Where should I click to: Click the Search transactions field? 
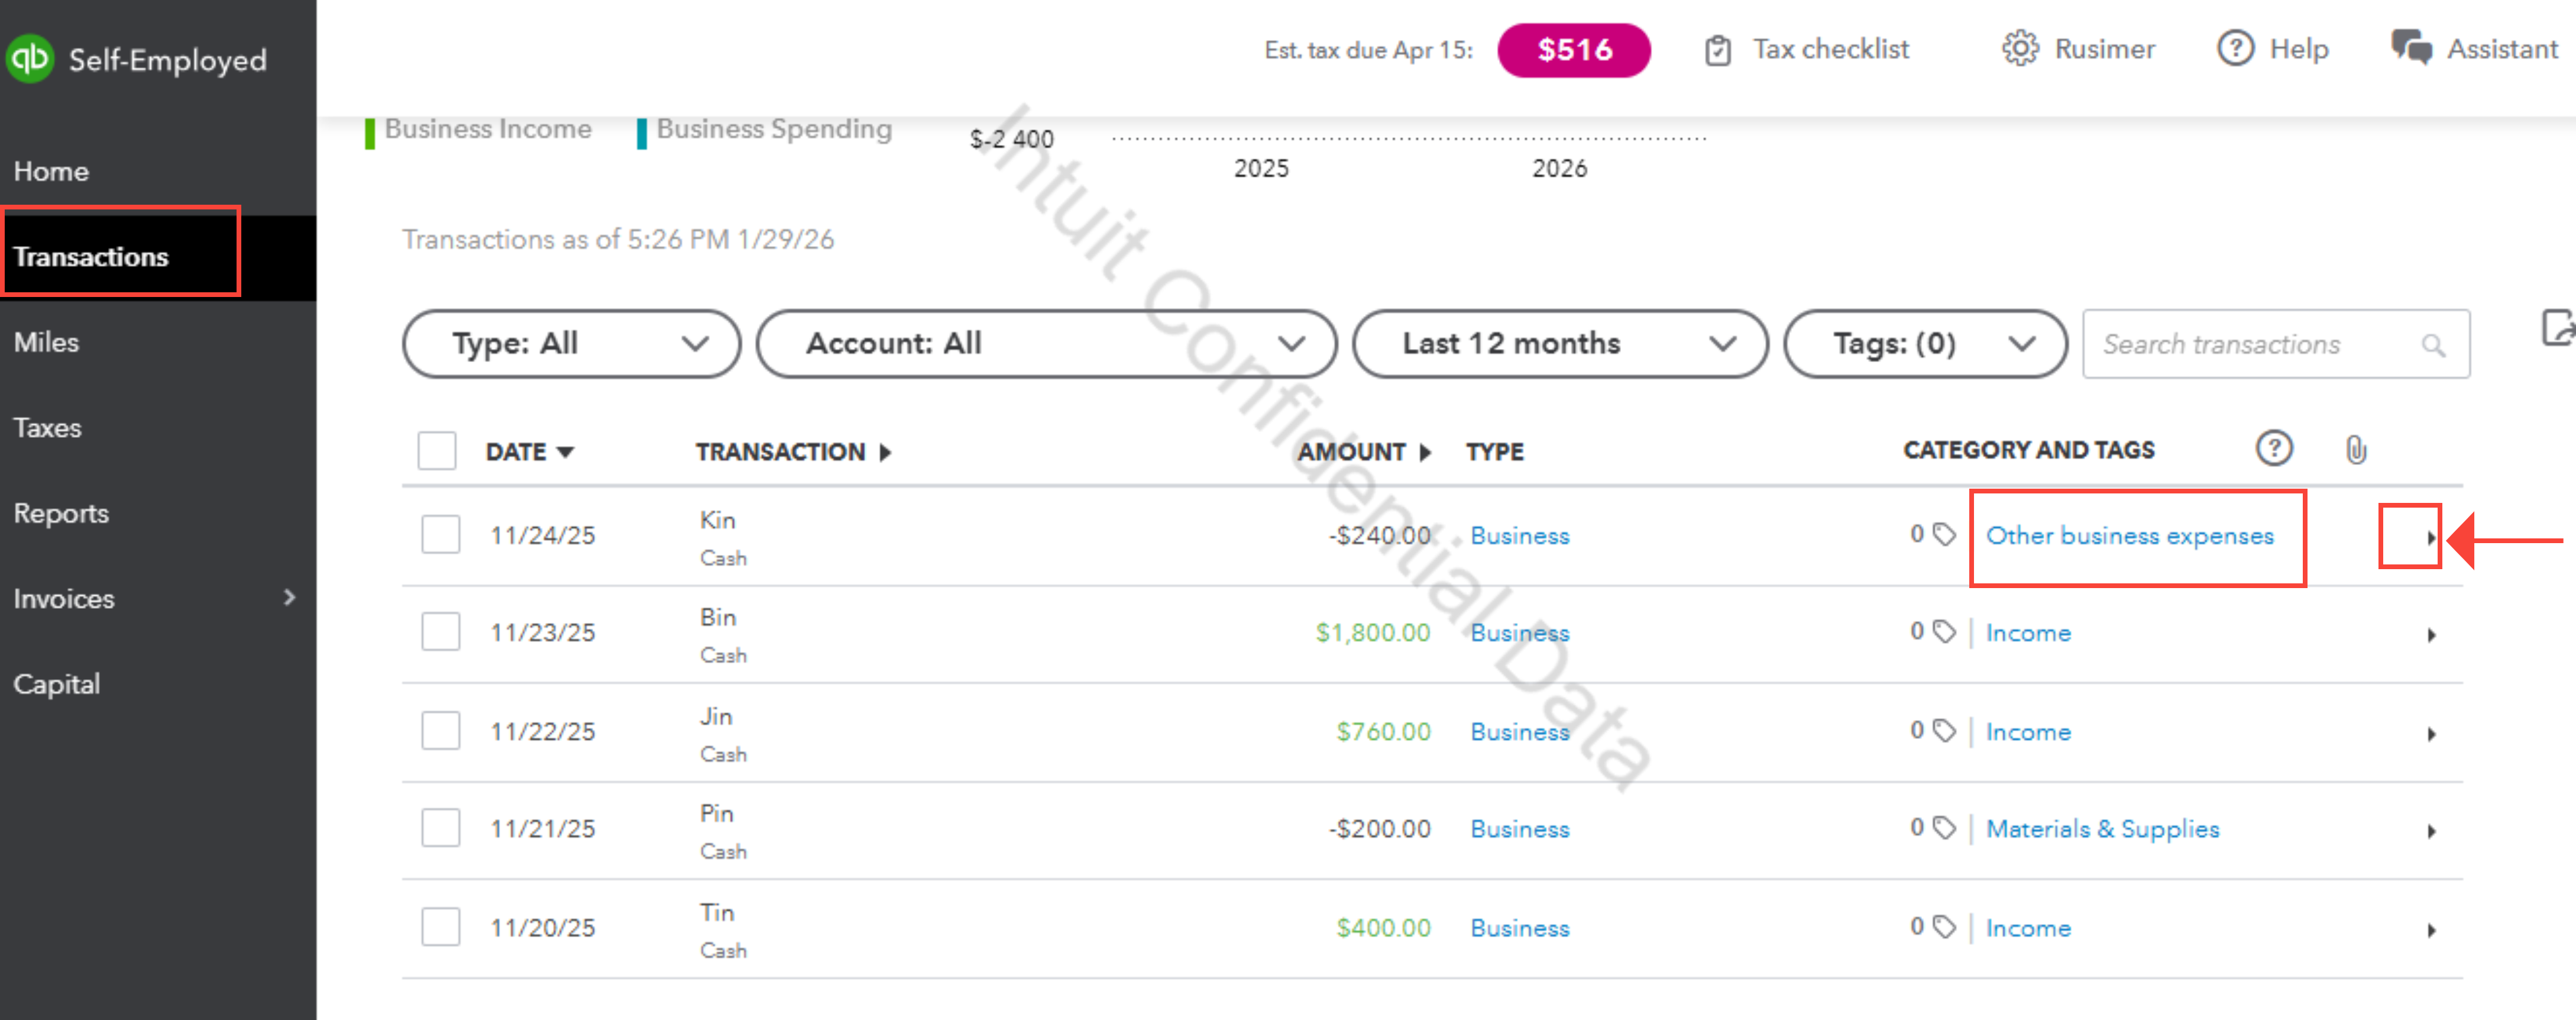(x=2250, y=345)
